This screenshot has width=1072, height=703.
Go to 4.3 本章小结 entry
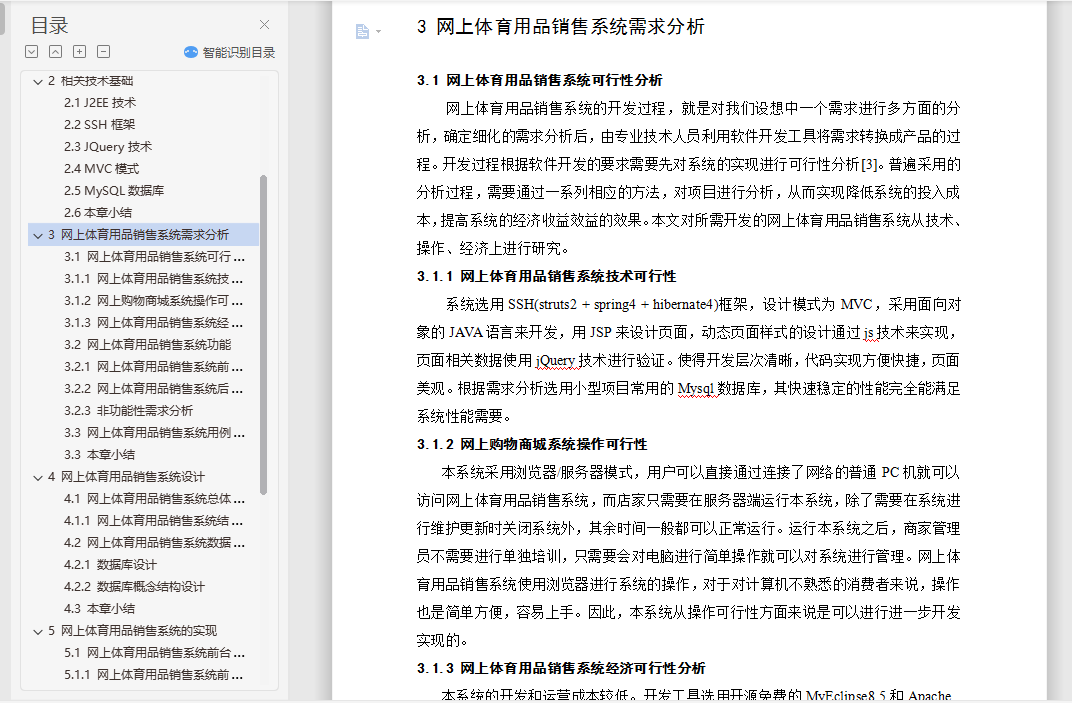[99, 608]
